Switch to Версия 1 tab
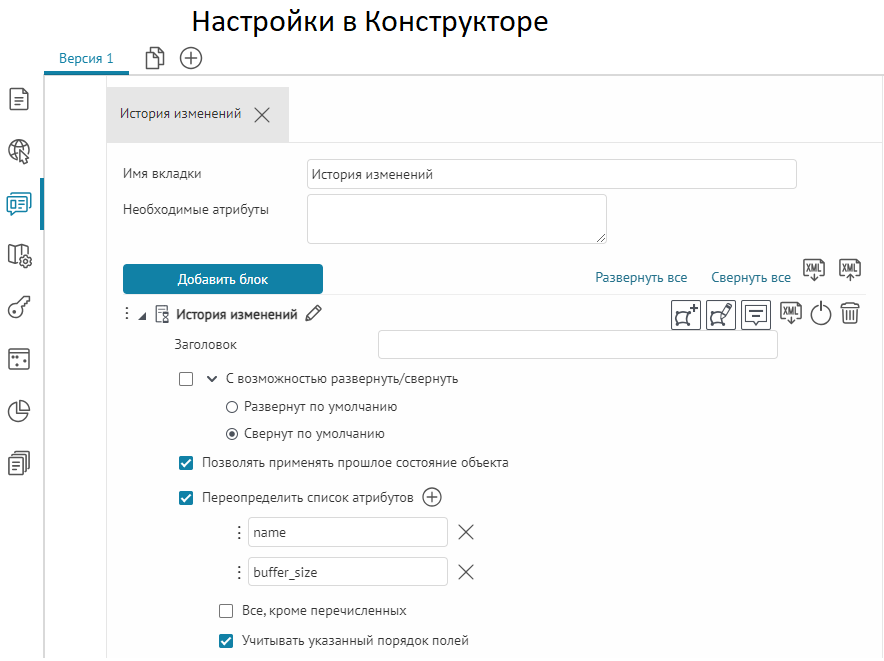The height and width of the screenshot is (661, 884). coord(86,59)
